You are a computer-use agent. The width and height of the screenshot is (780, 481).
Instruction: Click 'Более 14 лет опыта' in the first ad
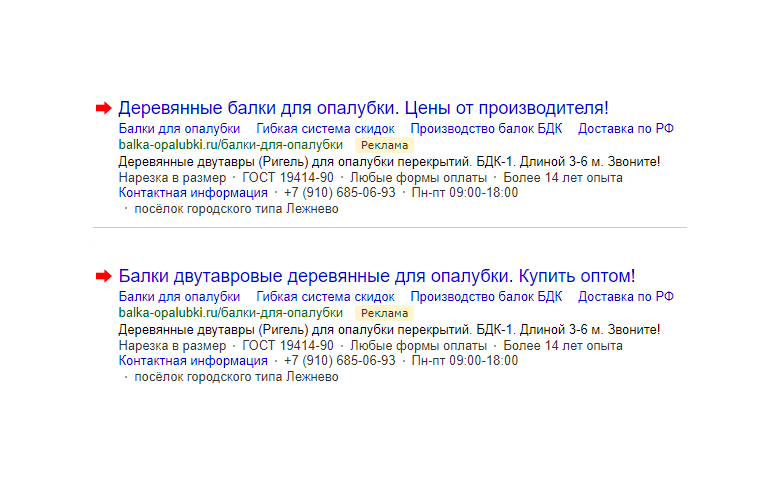563,178
